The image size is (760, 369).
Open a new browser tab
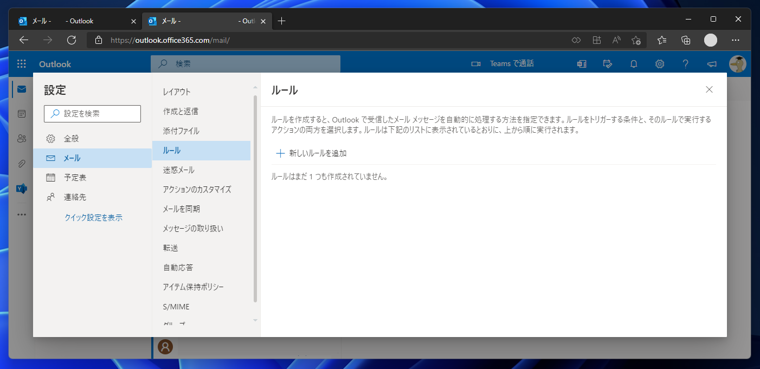point(282,21)
